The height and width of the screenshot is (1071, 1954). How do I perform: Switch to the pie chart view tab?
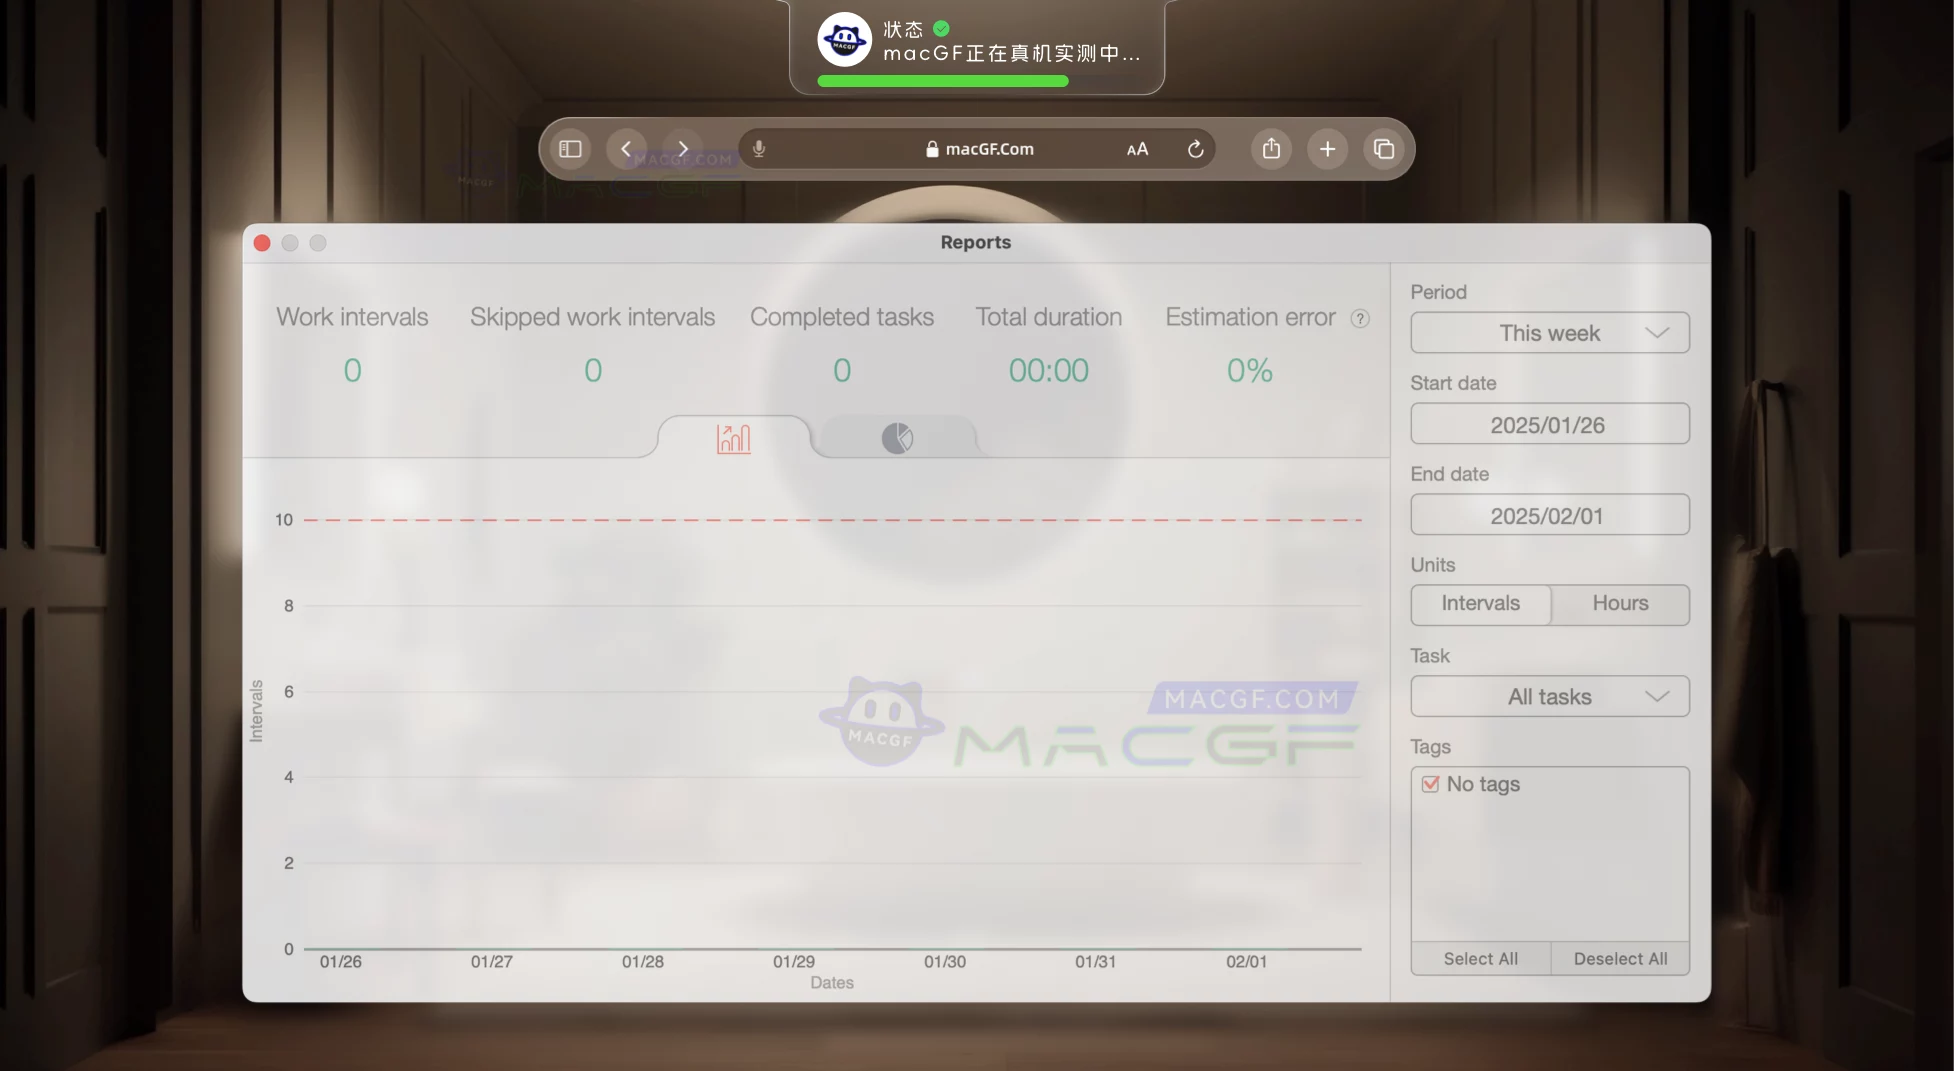[896, 437]
